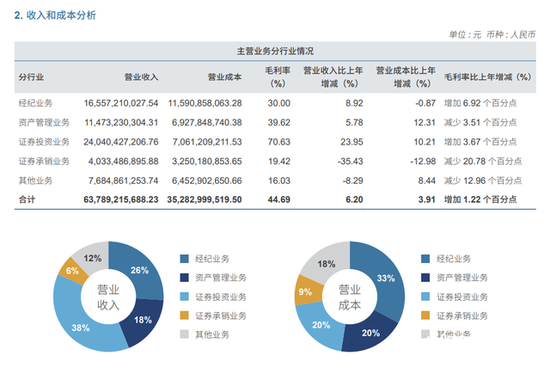The height and width of the screenshot is (368, 550).
Task: Click the value 7,684,861,253.74
Action: (123, 181)
